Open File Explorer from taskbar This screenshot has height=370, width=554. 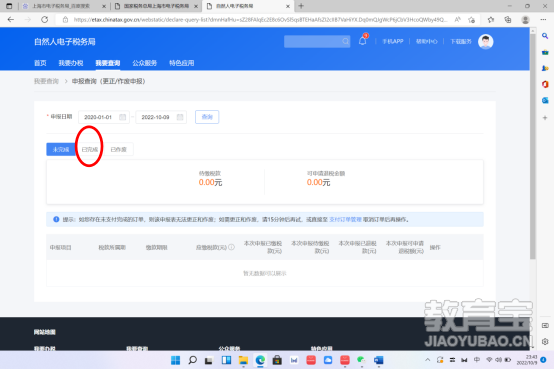(x=243, y=360)
